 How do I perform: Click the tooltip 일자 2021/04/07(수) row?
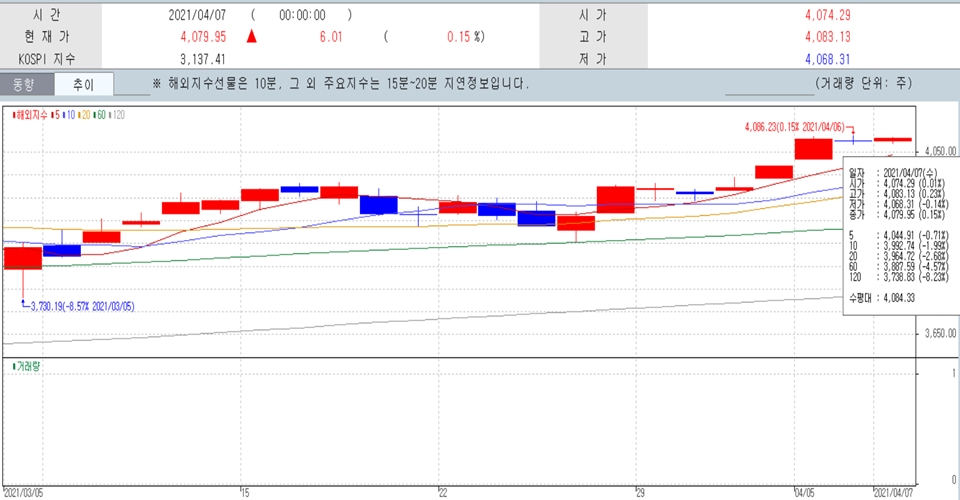coord(893,173)
